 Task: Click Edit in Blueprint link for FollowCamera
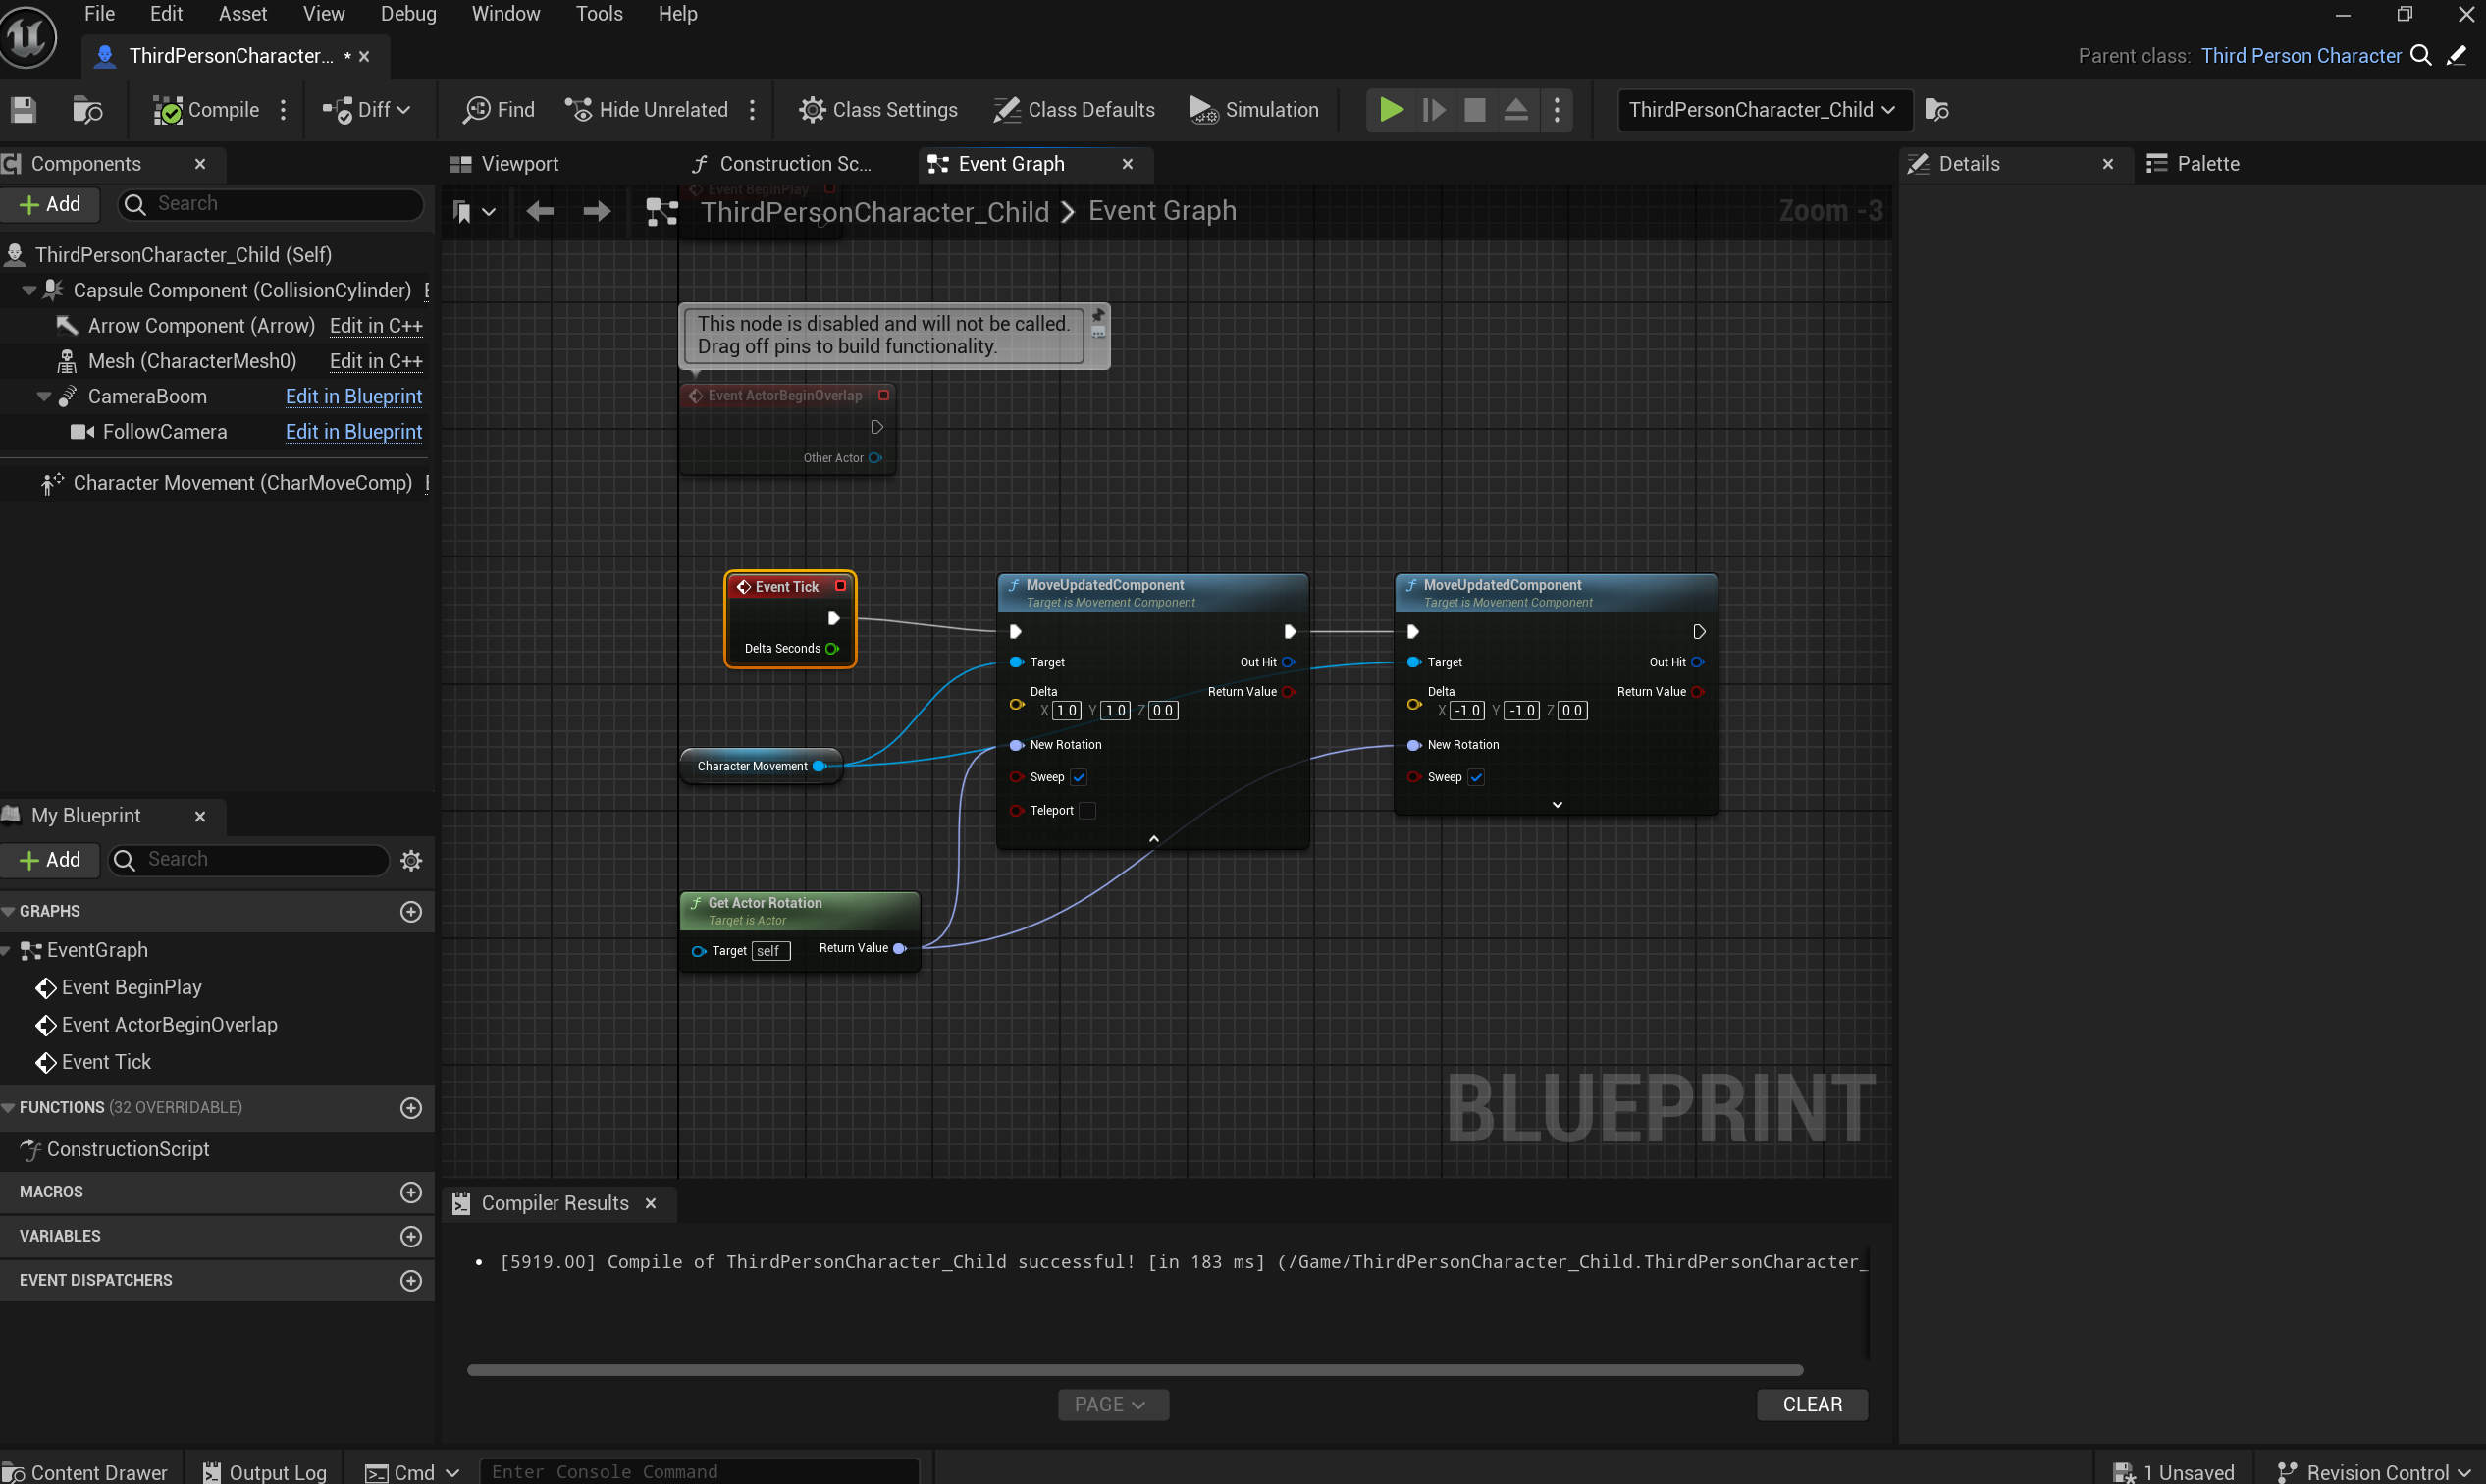[x=353, y=432]
